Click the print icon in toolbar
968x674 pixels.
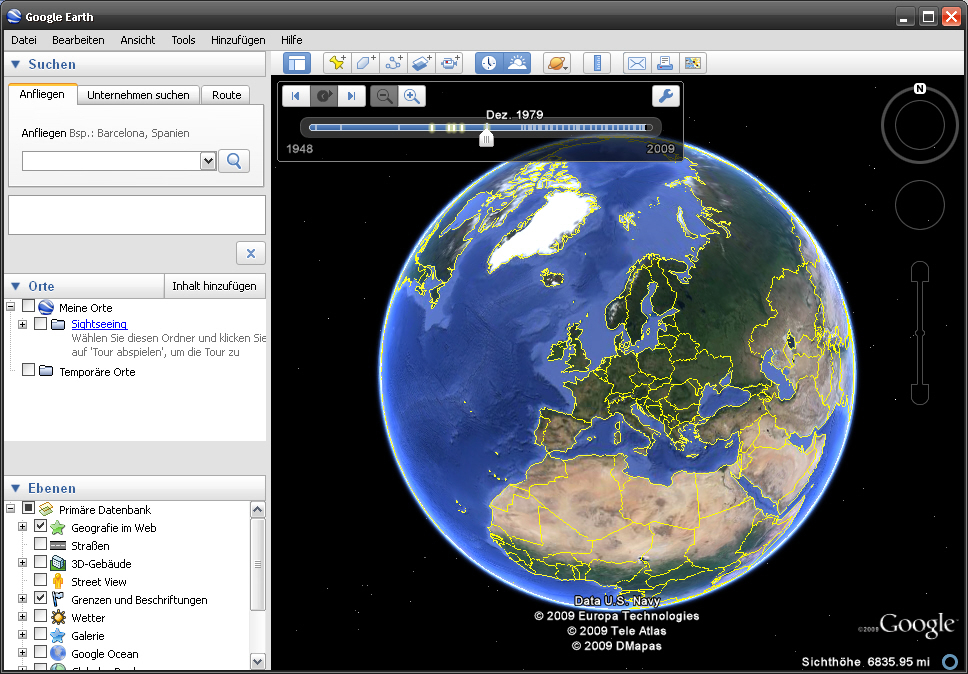tap(665, 63)
